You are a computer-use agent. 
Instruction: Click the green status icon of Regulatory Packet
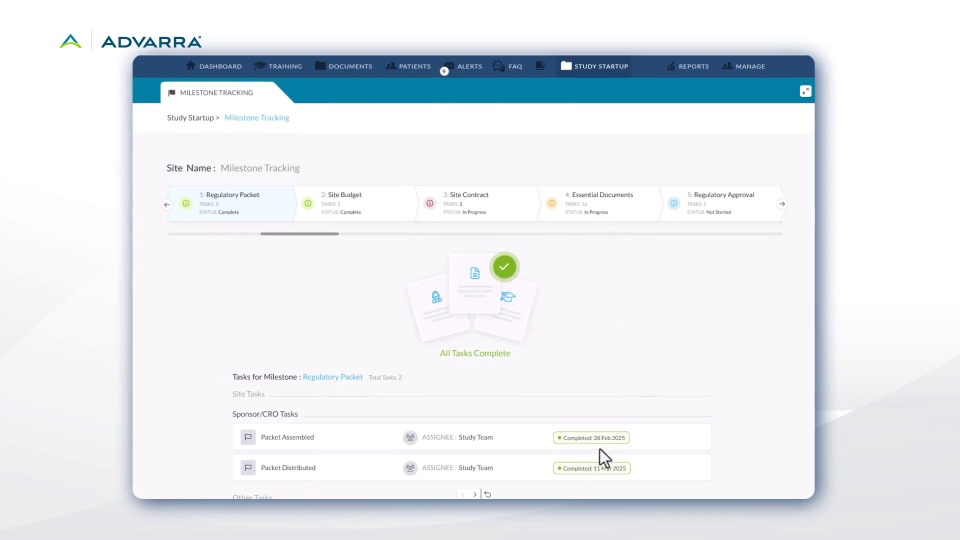pos(186,203)
